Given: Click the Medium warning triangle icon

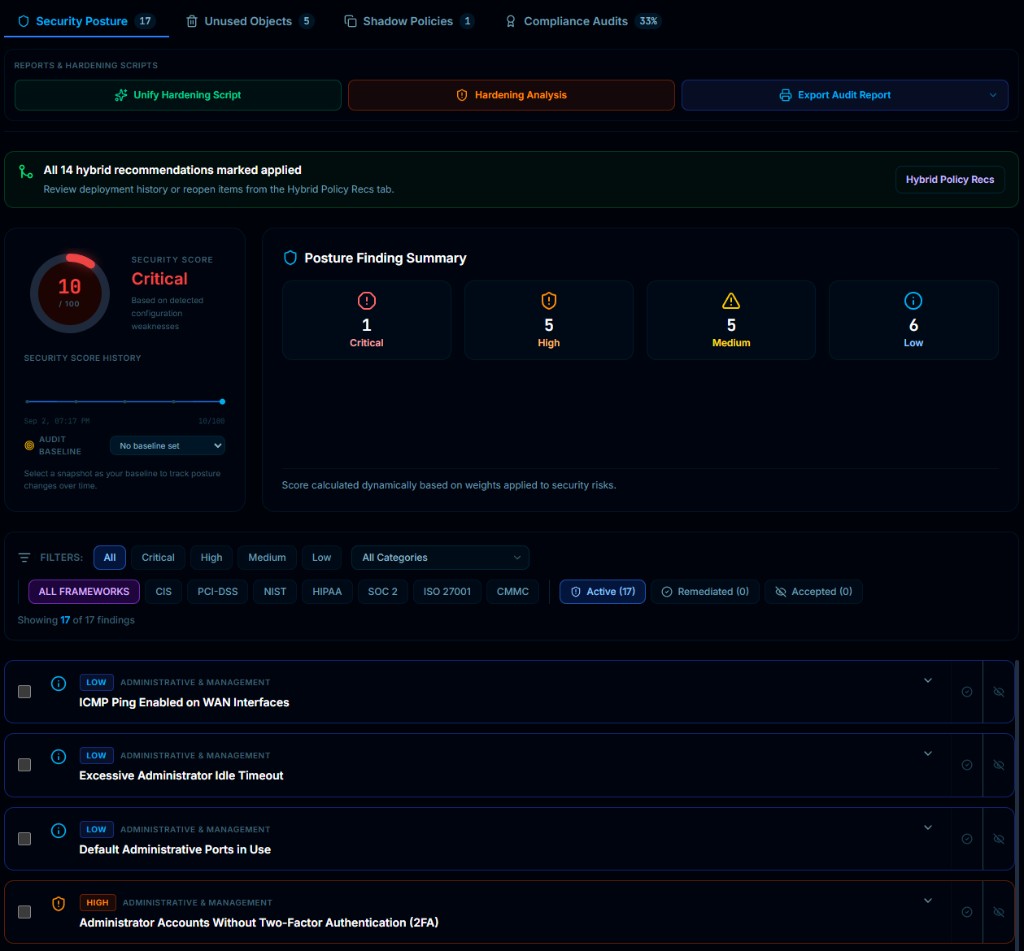Looking at the screenshot, I should [x=731, y=300].
